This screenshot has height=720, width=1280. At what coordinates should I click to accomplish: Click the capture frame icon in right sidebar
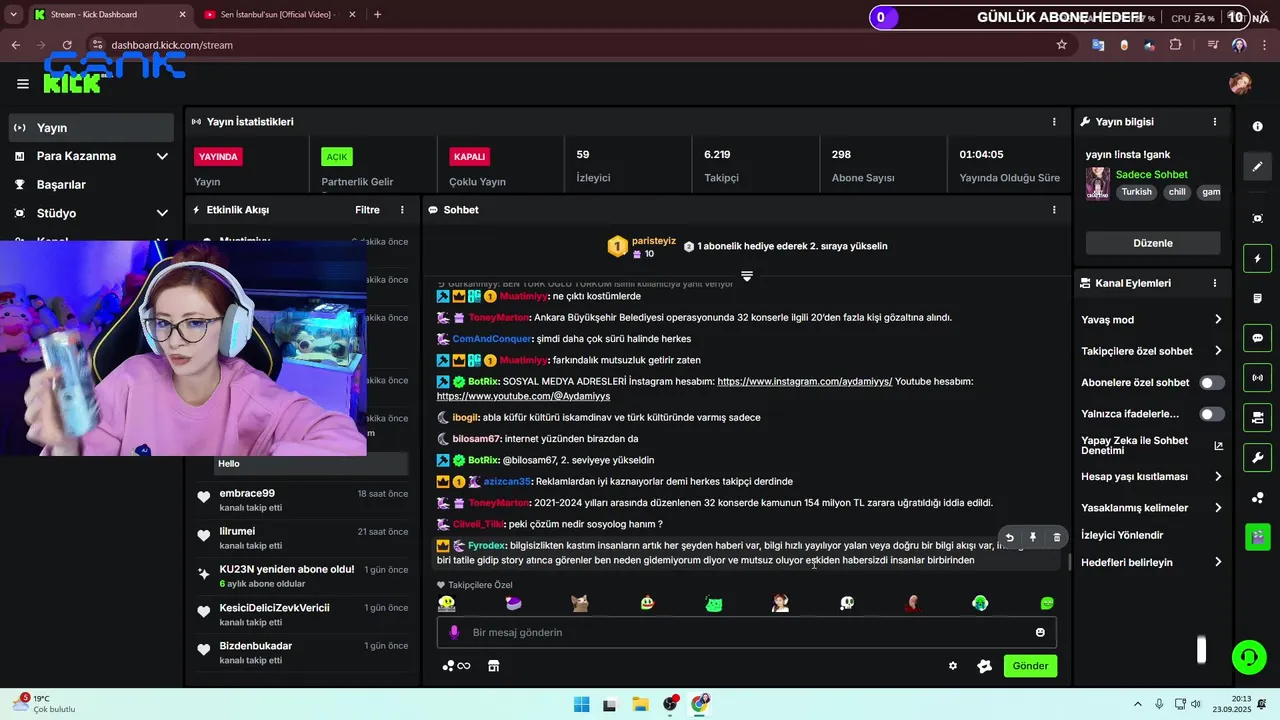point(1257,218)
